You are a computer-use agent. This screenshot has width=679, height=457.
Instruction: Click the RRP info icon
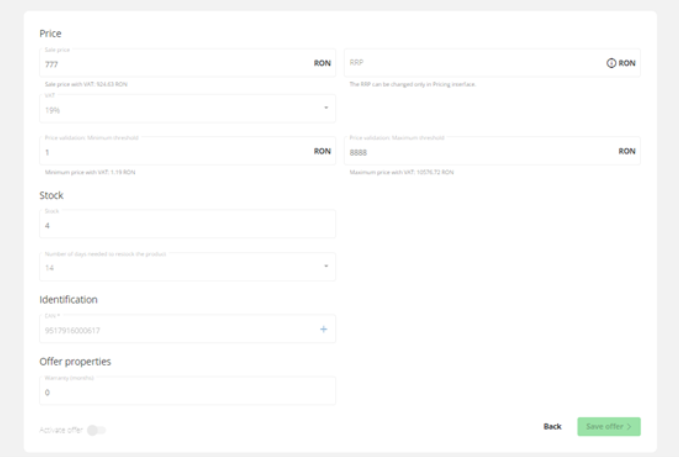click(611, 63)
